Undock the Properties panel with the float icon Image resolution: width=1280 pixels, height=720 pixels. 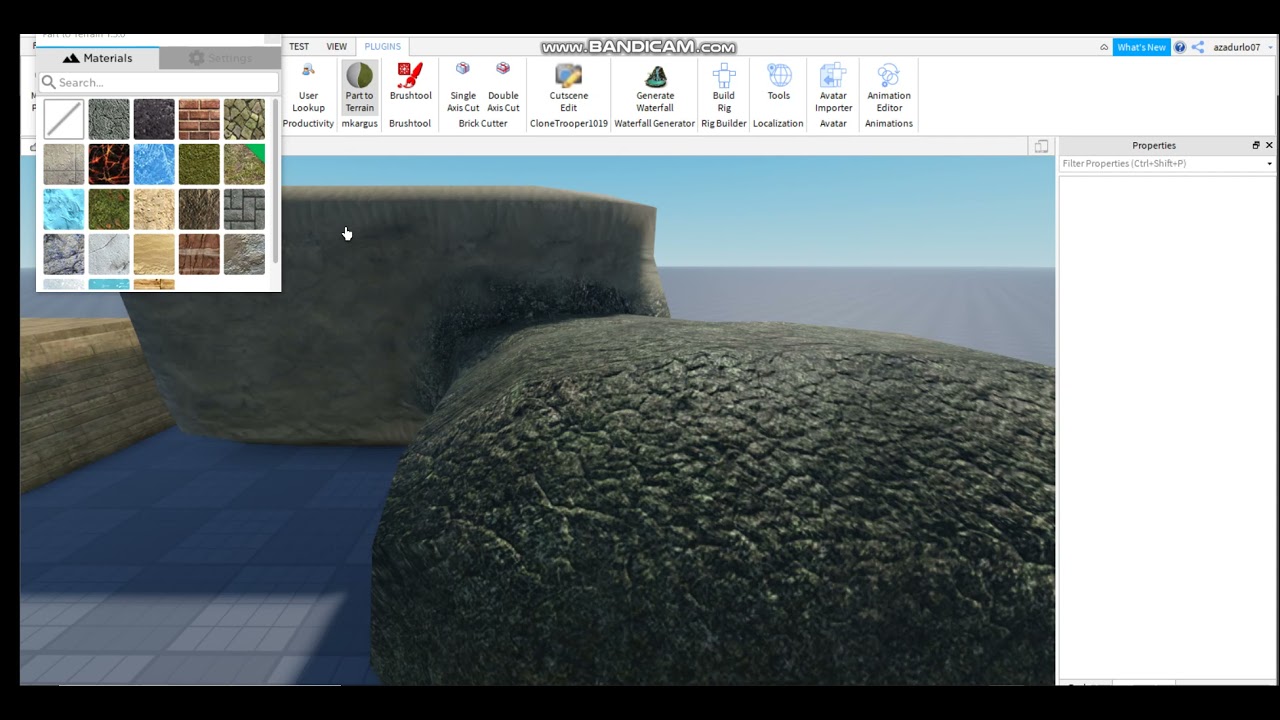(x=1256, y=145)
